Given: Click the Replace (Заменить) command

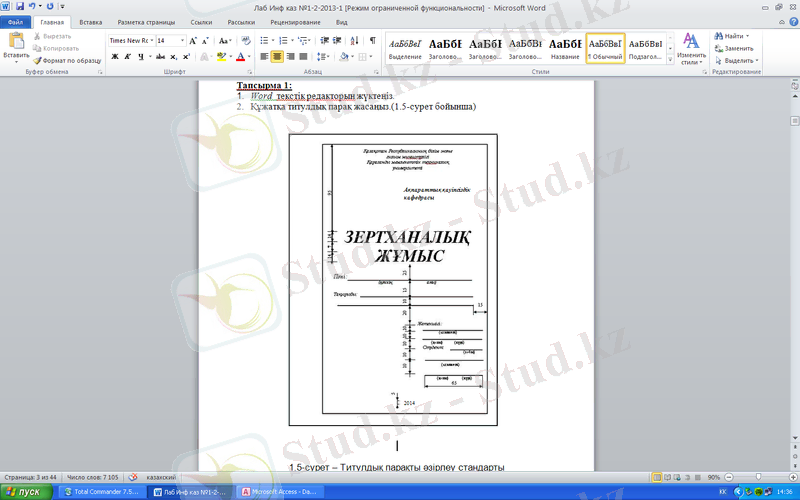Looking at the screenshot, I should click(735, 48).
